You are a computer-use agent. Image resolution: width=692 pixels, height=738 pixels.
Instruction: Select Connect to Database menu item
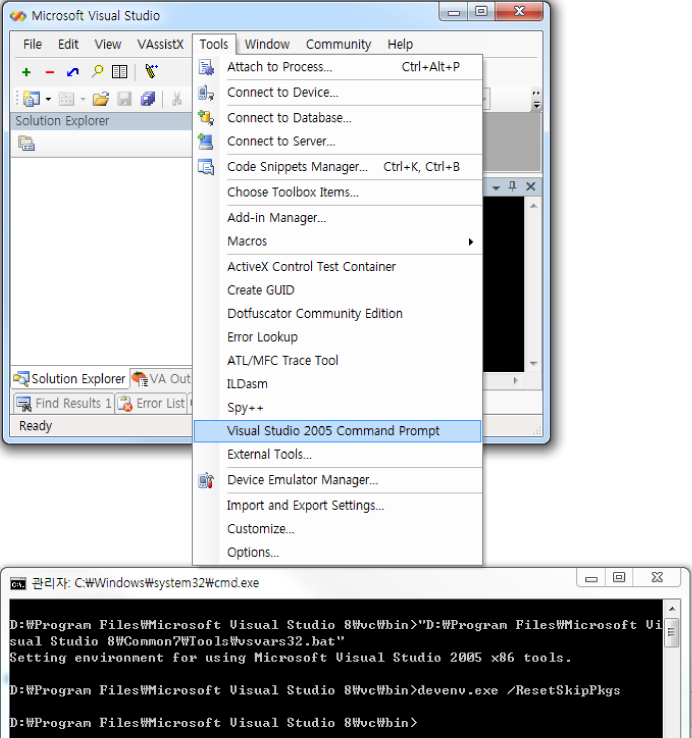[338, 118]
